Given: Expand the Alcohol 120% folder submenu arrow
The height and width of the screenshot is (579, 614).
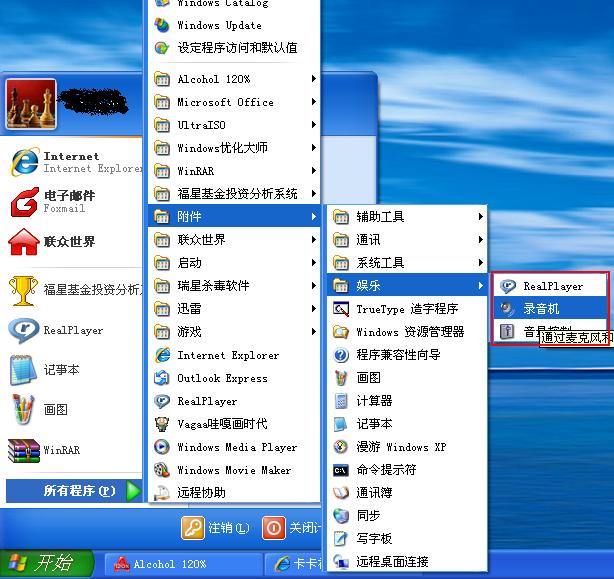Looking at the screenshot, I should pos(314,79).
